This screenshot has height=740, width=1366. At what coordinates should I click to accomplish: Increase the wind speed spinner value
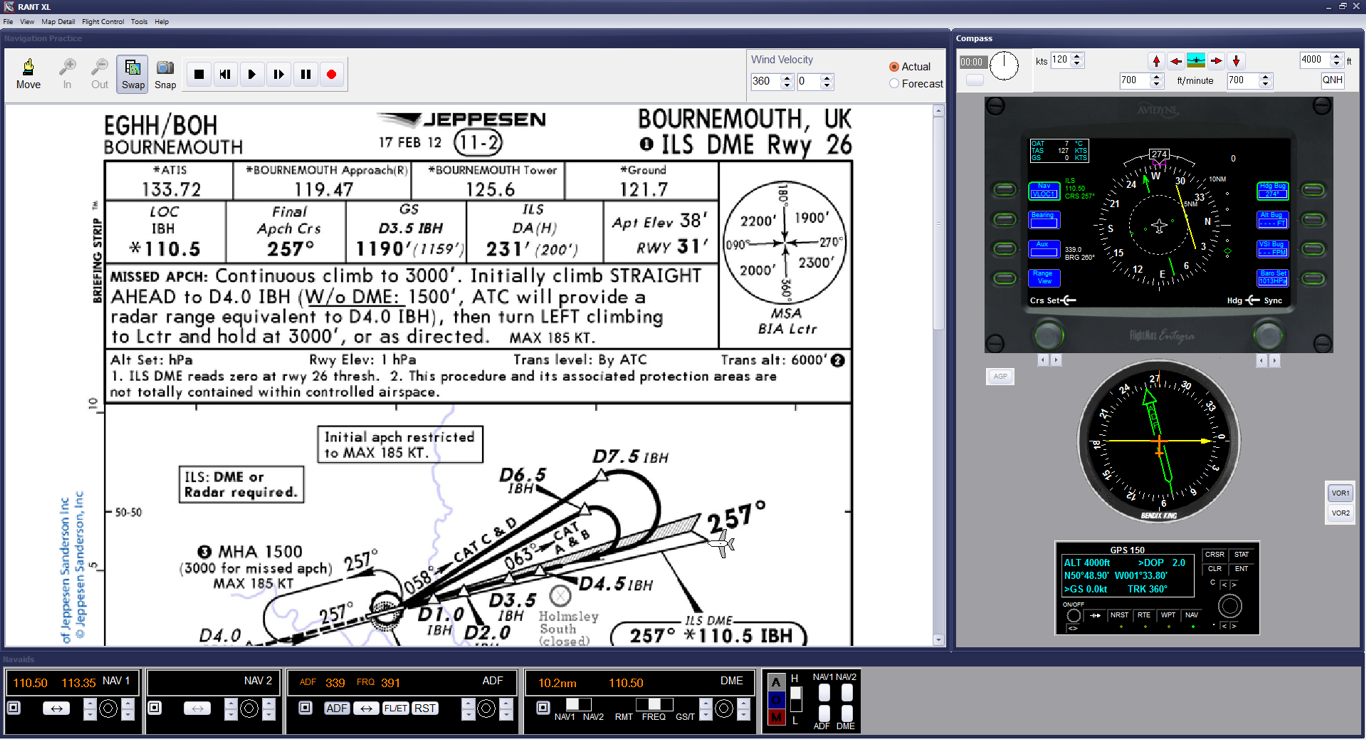coord(827,78)
